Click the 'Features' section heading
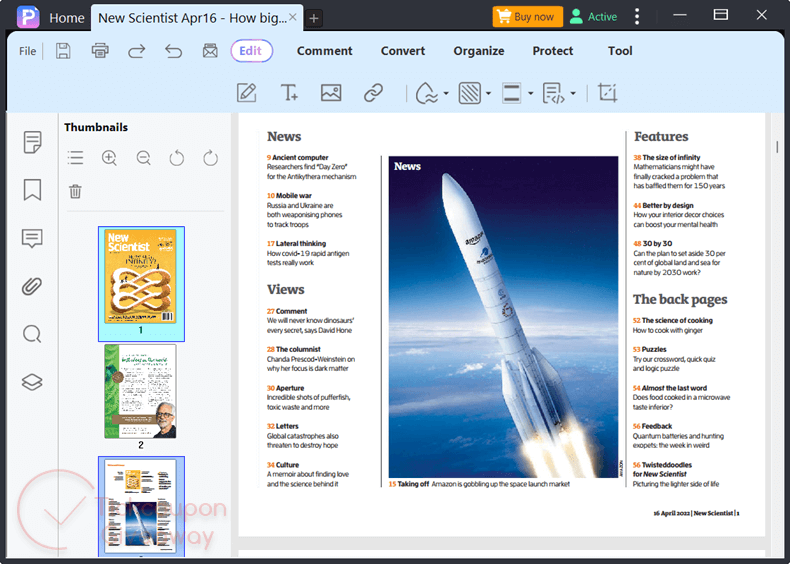 click(x=661, y=137)
